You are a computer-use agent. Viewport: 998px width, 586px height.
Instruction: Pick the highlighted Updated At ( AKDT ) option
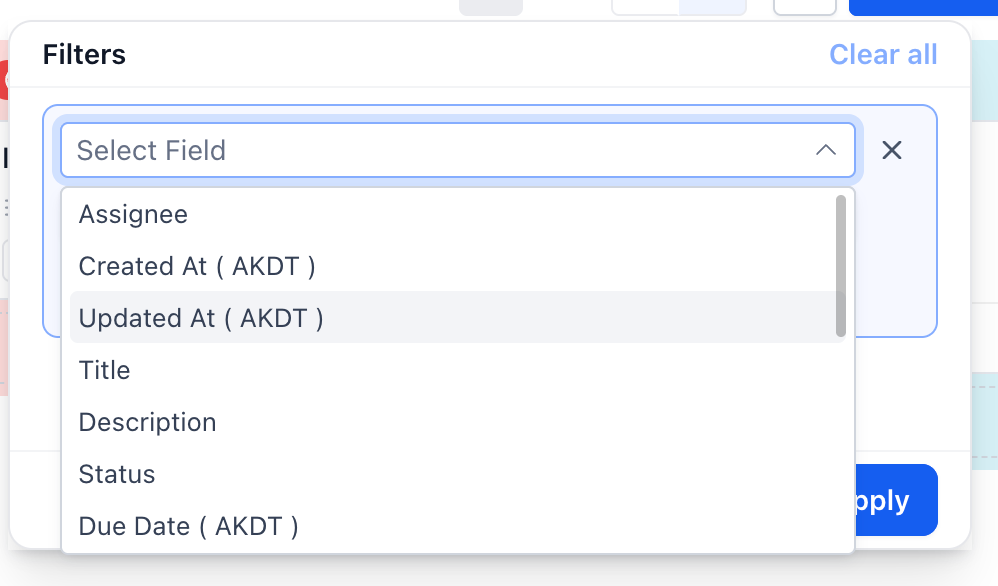pyautogui.click(x=458, y=317)
